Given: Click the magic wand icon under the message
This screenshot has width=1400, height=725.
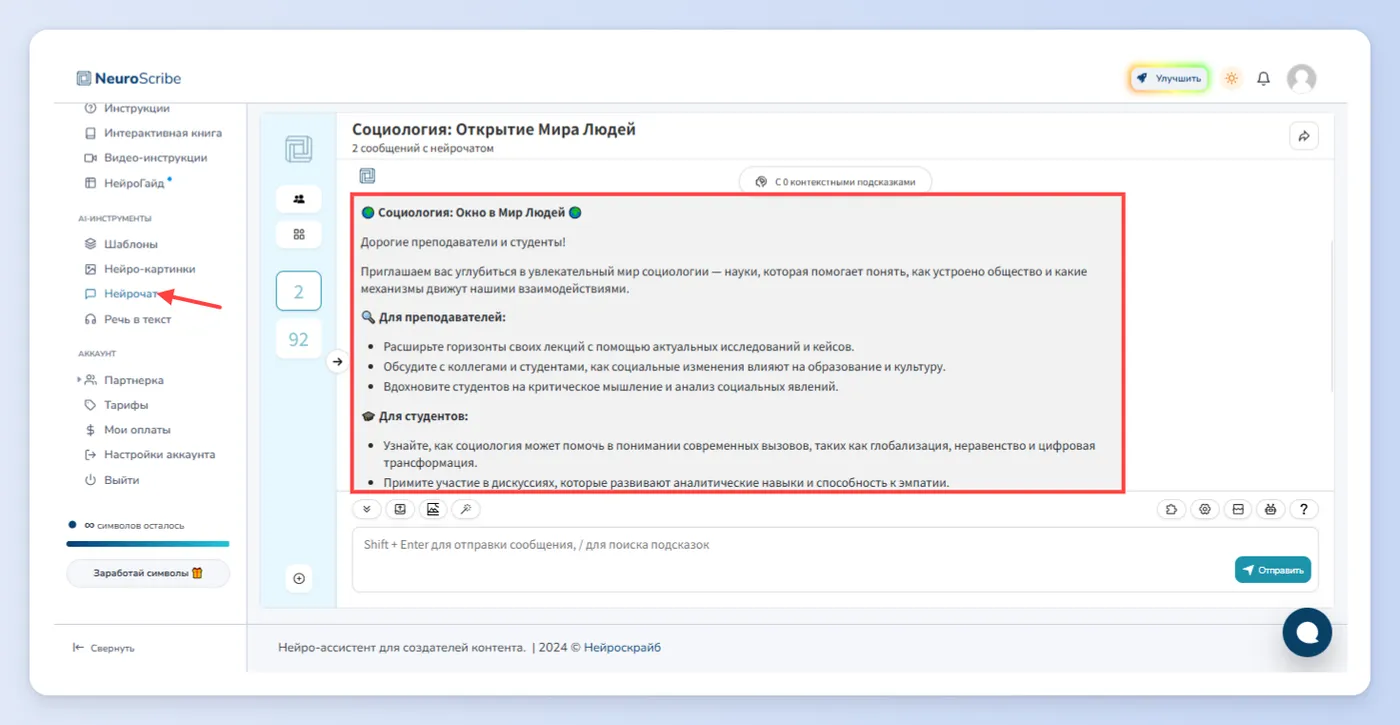Looking at the screenshot, I should click(x=466, y=509).
